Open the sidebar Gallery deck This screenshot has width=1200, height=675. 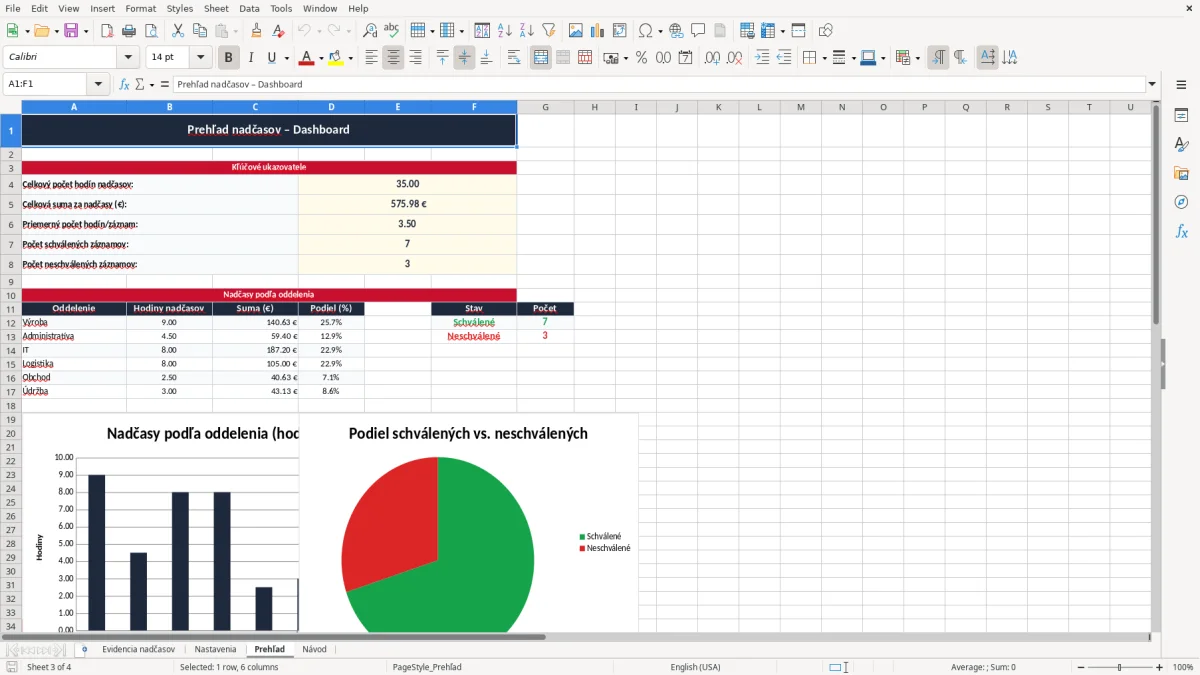click(1181, 174)
